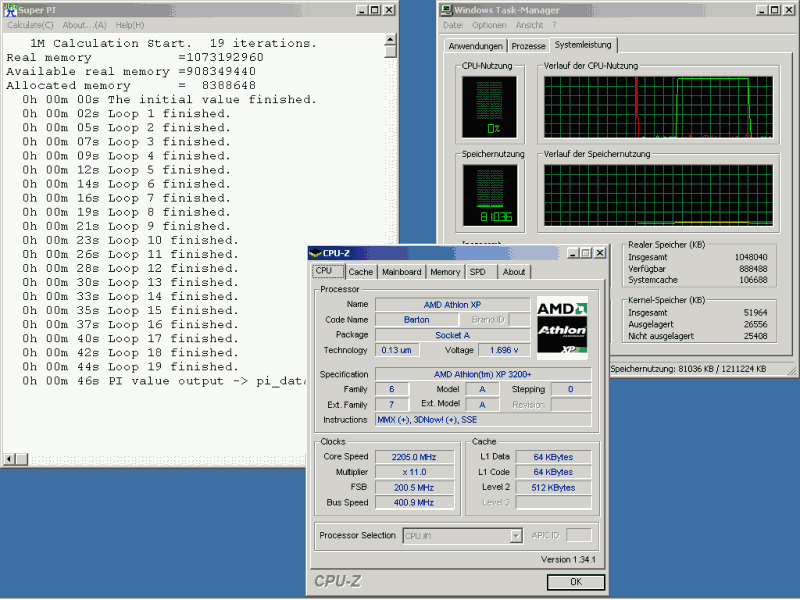Click the 'Loop 19 finished' line in Super PI
The width and height of the screenshot is (800, 600).
[130, 367]
